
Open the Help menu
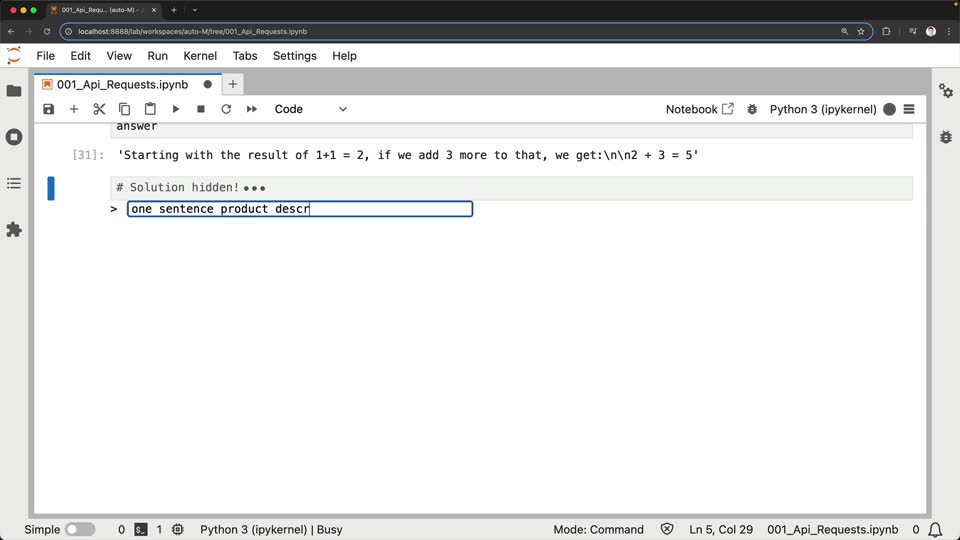(344, 56)
